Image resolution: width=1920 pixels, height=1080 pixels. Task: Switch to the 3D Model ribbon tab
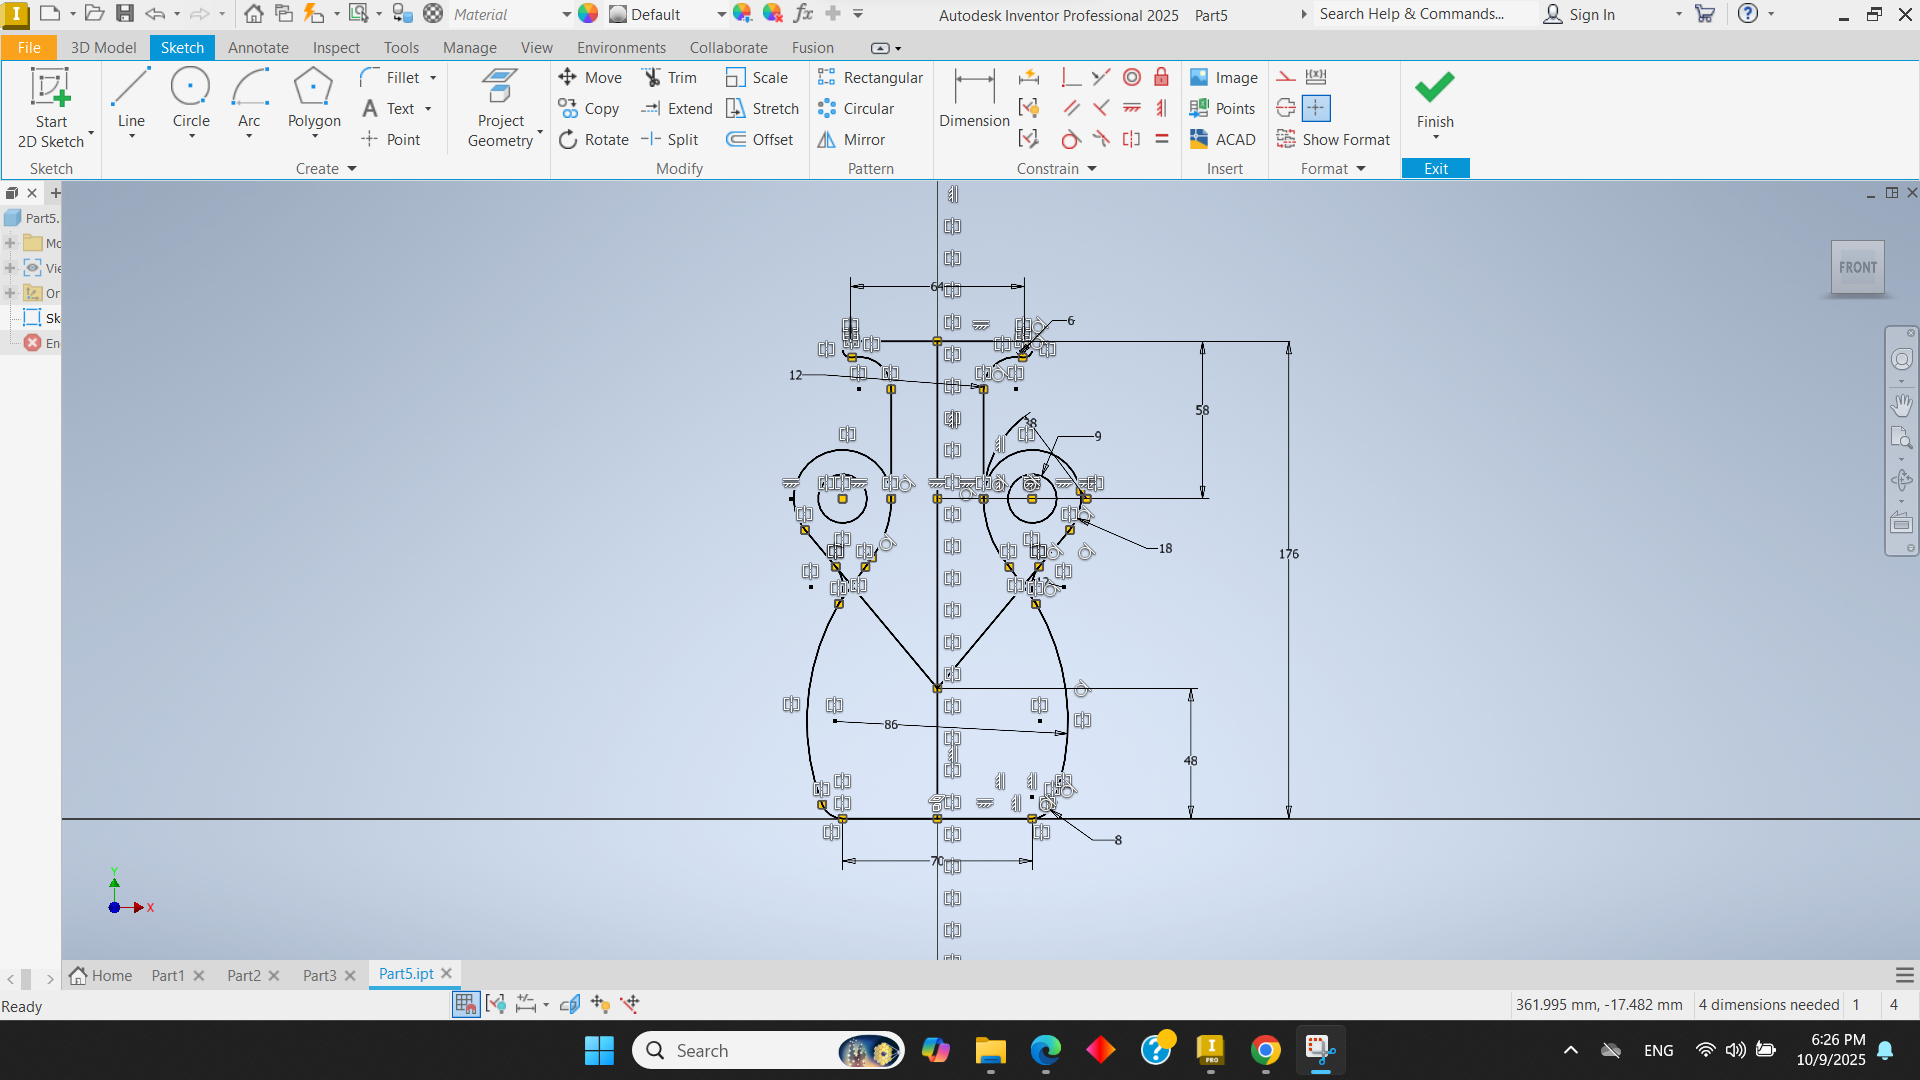[103, 48]
